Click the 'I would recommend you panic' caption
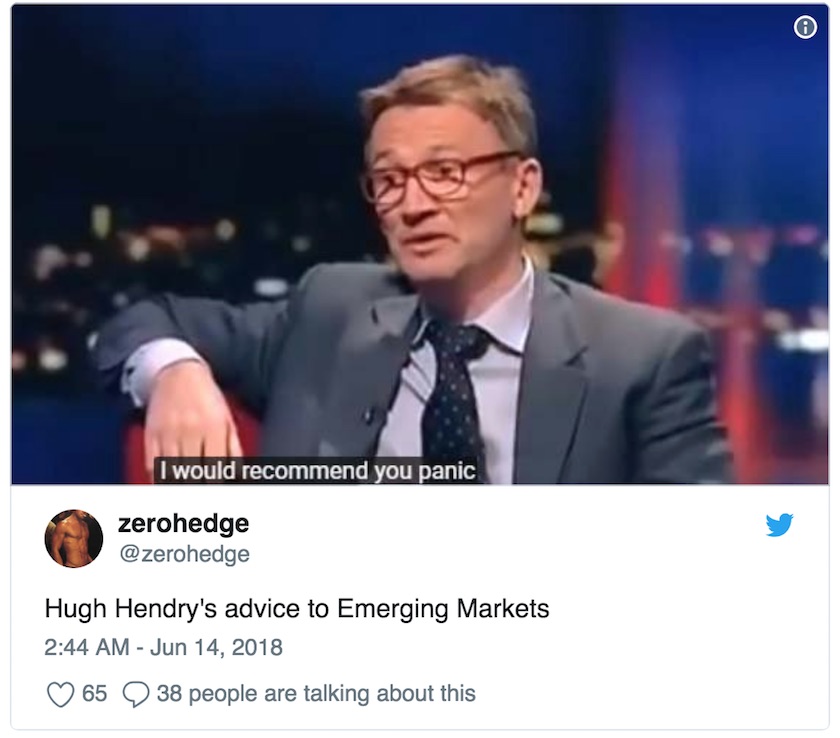 [x=317, y=471]
